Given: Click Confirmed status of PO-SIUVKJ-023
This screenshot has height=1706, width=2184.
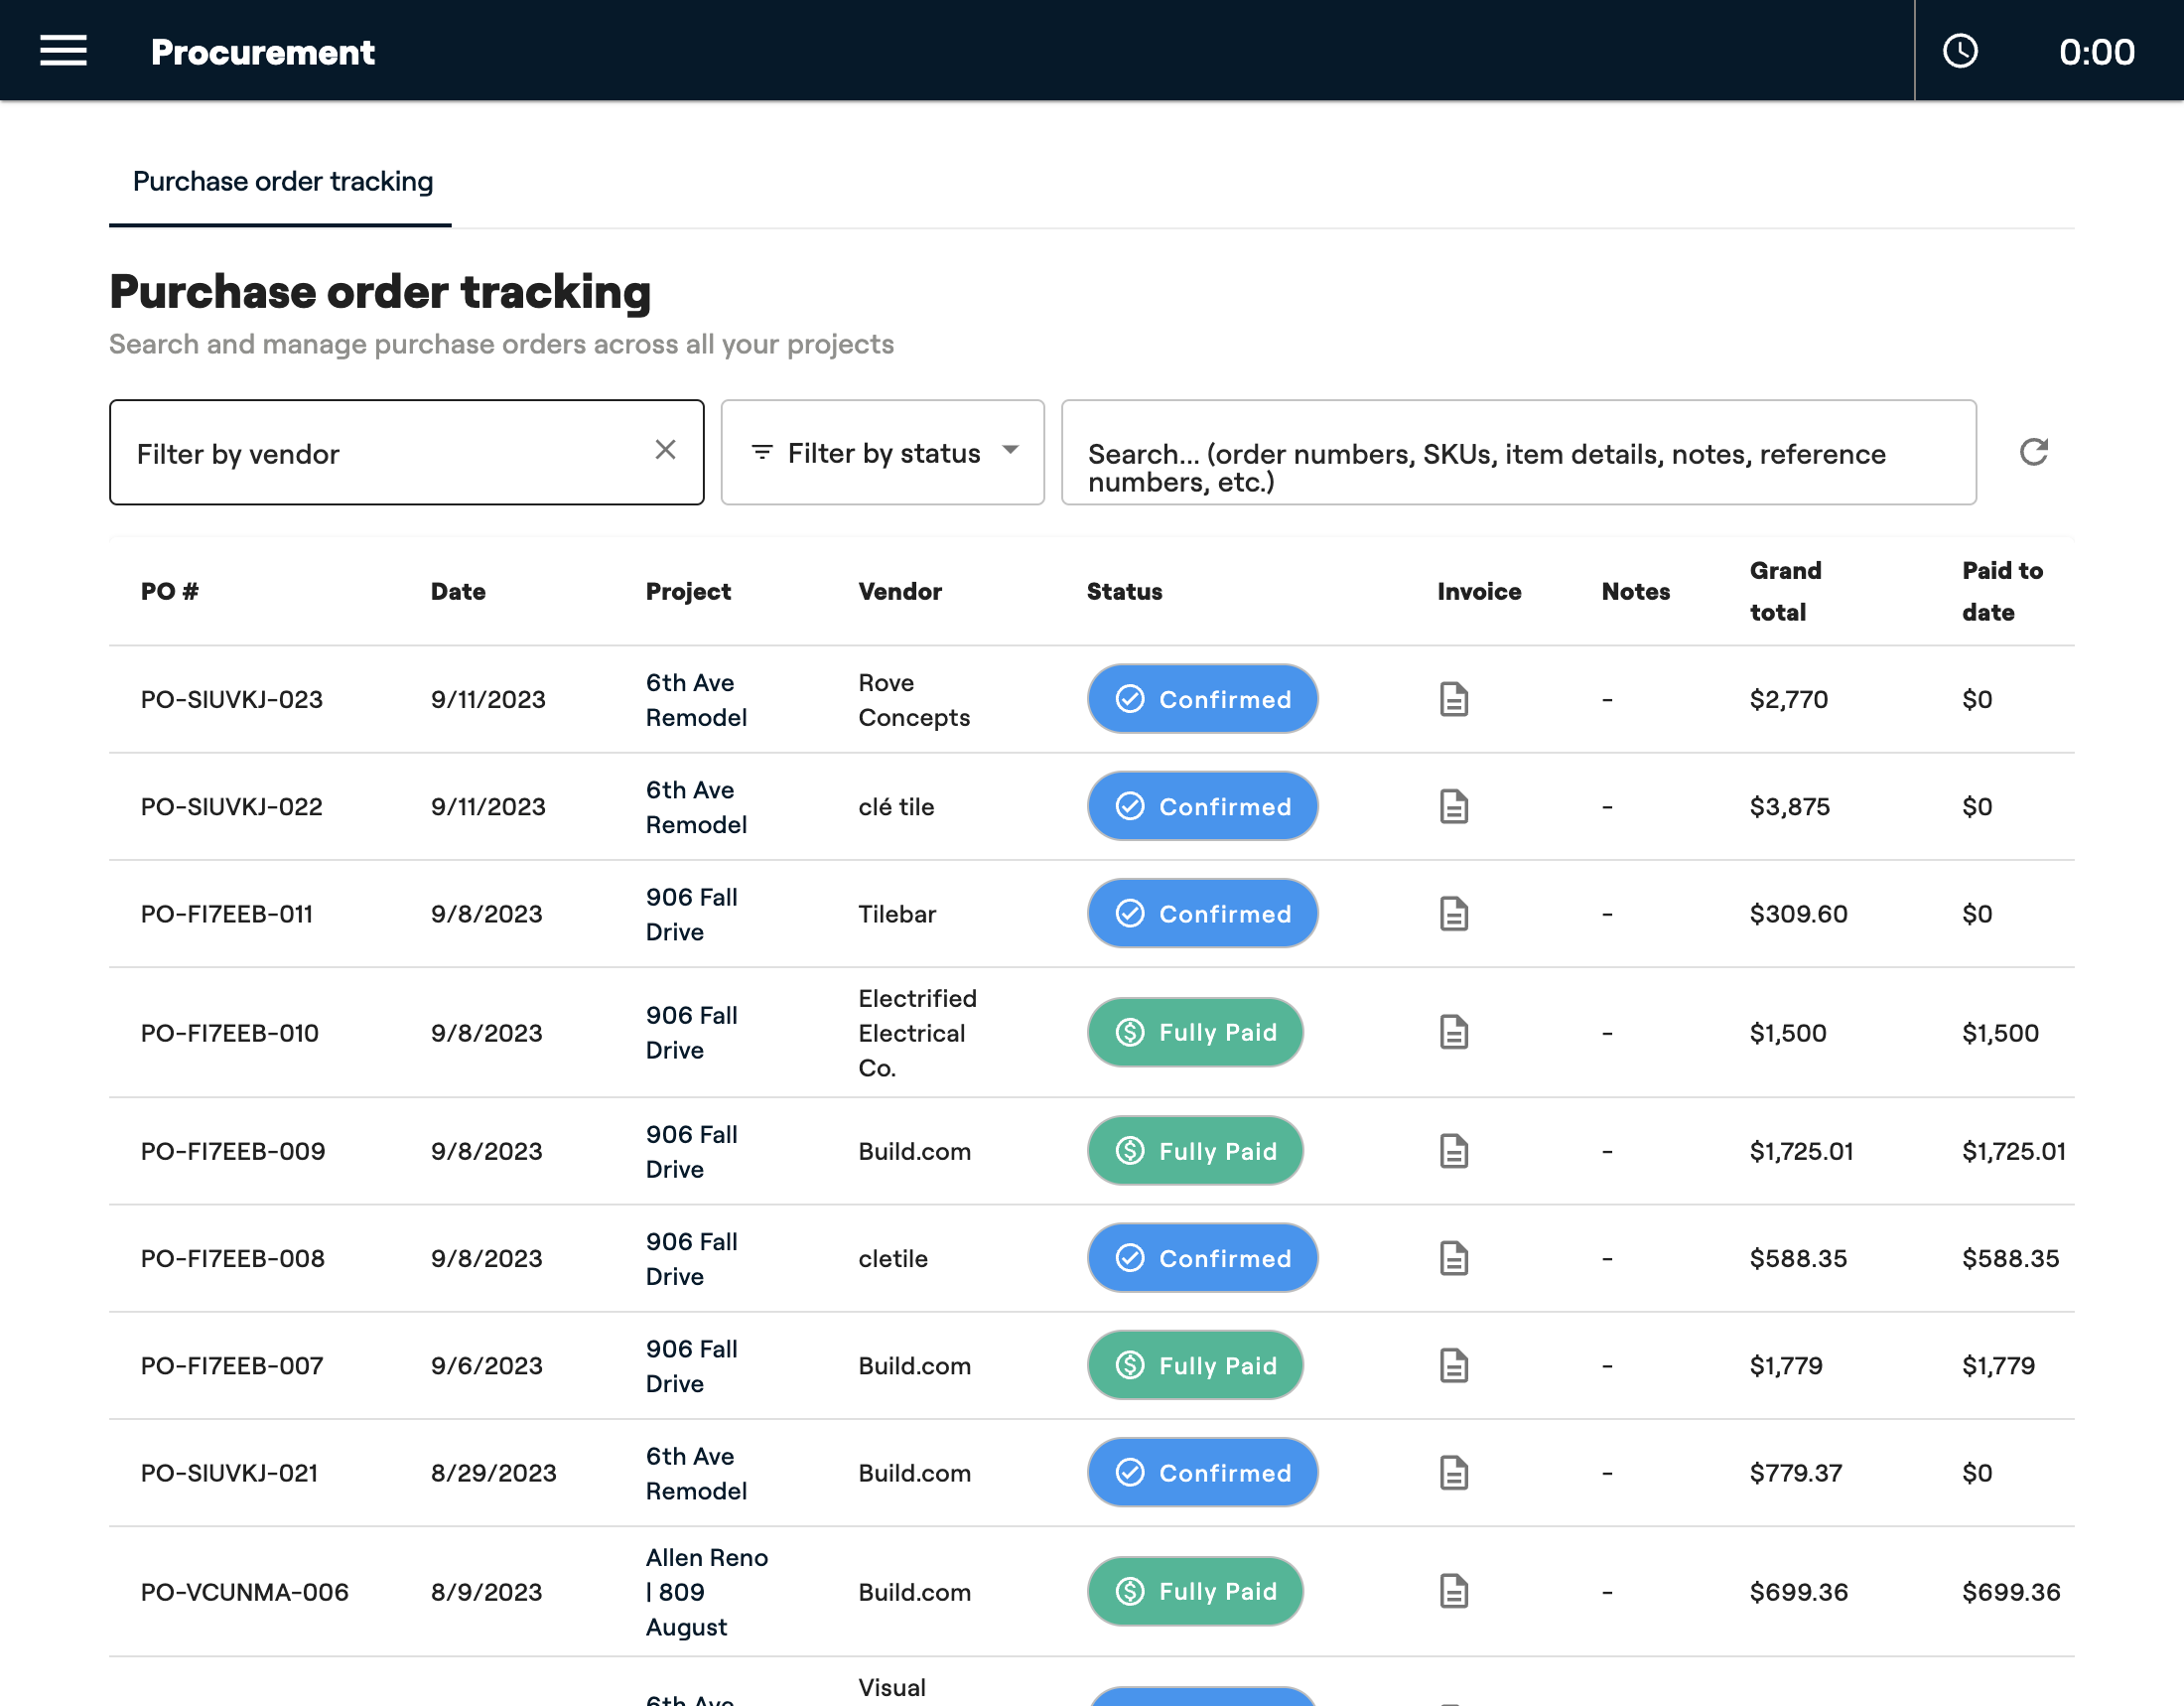Looking at the screenshot, I should click(1202, 699).
